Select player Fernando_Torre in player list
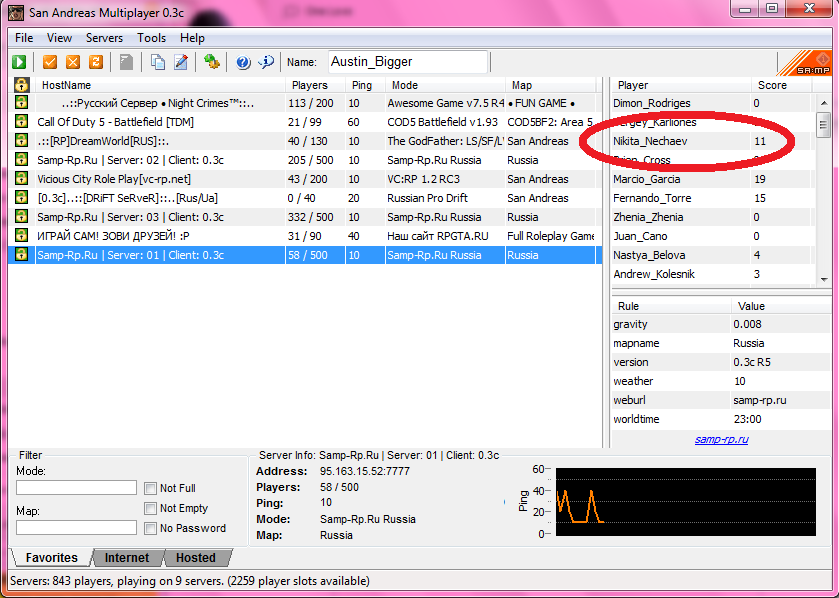The height and width of the screenshot is (598, 839). (714, 198)
